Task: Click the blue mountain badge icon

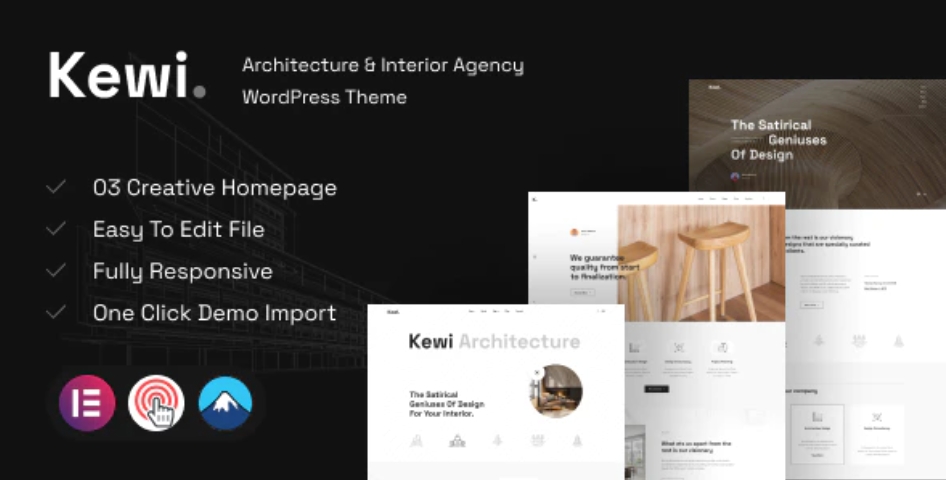Action: [226, 403]
